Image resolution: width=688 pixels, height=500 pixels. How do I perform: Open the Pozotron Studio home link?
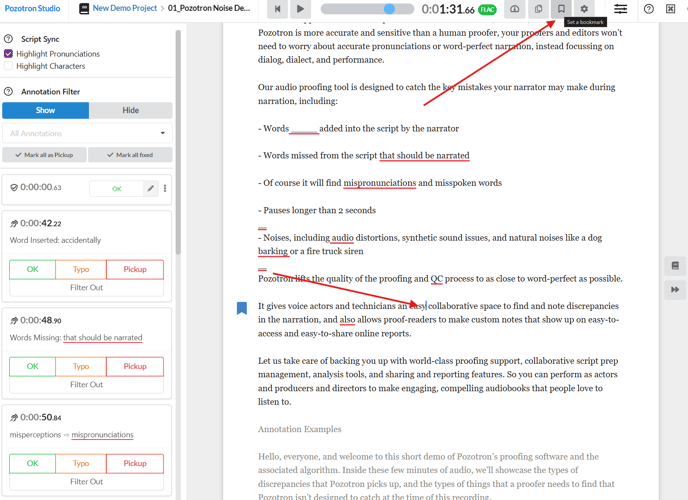(32, 8)
